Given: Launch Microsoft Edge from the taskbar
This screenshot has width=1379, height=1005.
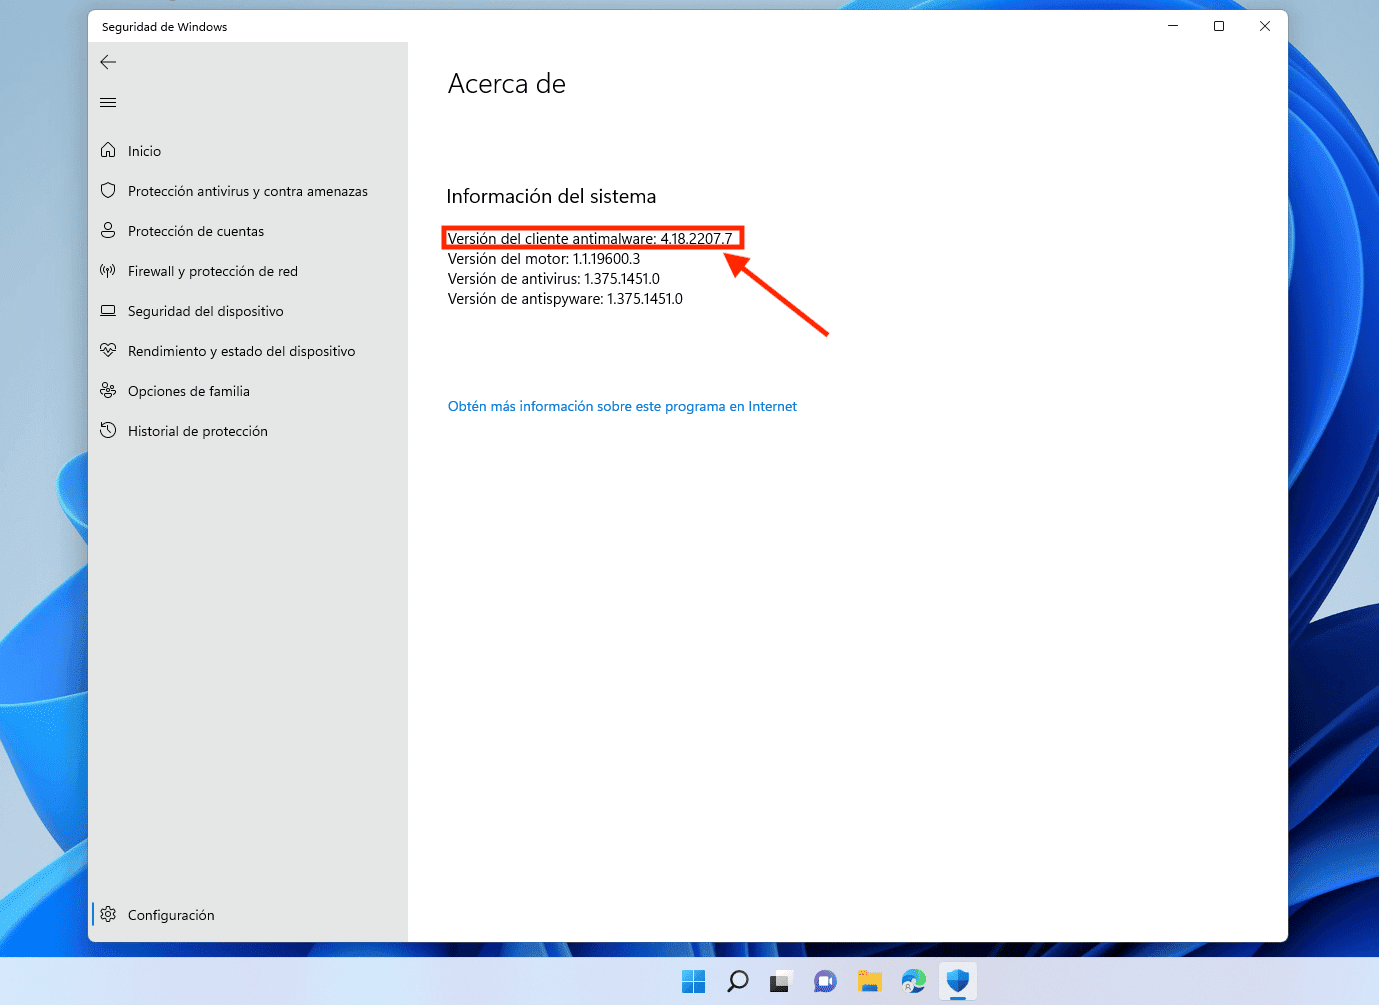Looking at the screenshot, I should [x=913, y=981].
